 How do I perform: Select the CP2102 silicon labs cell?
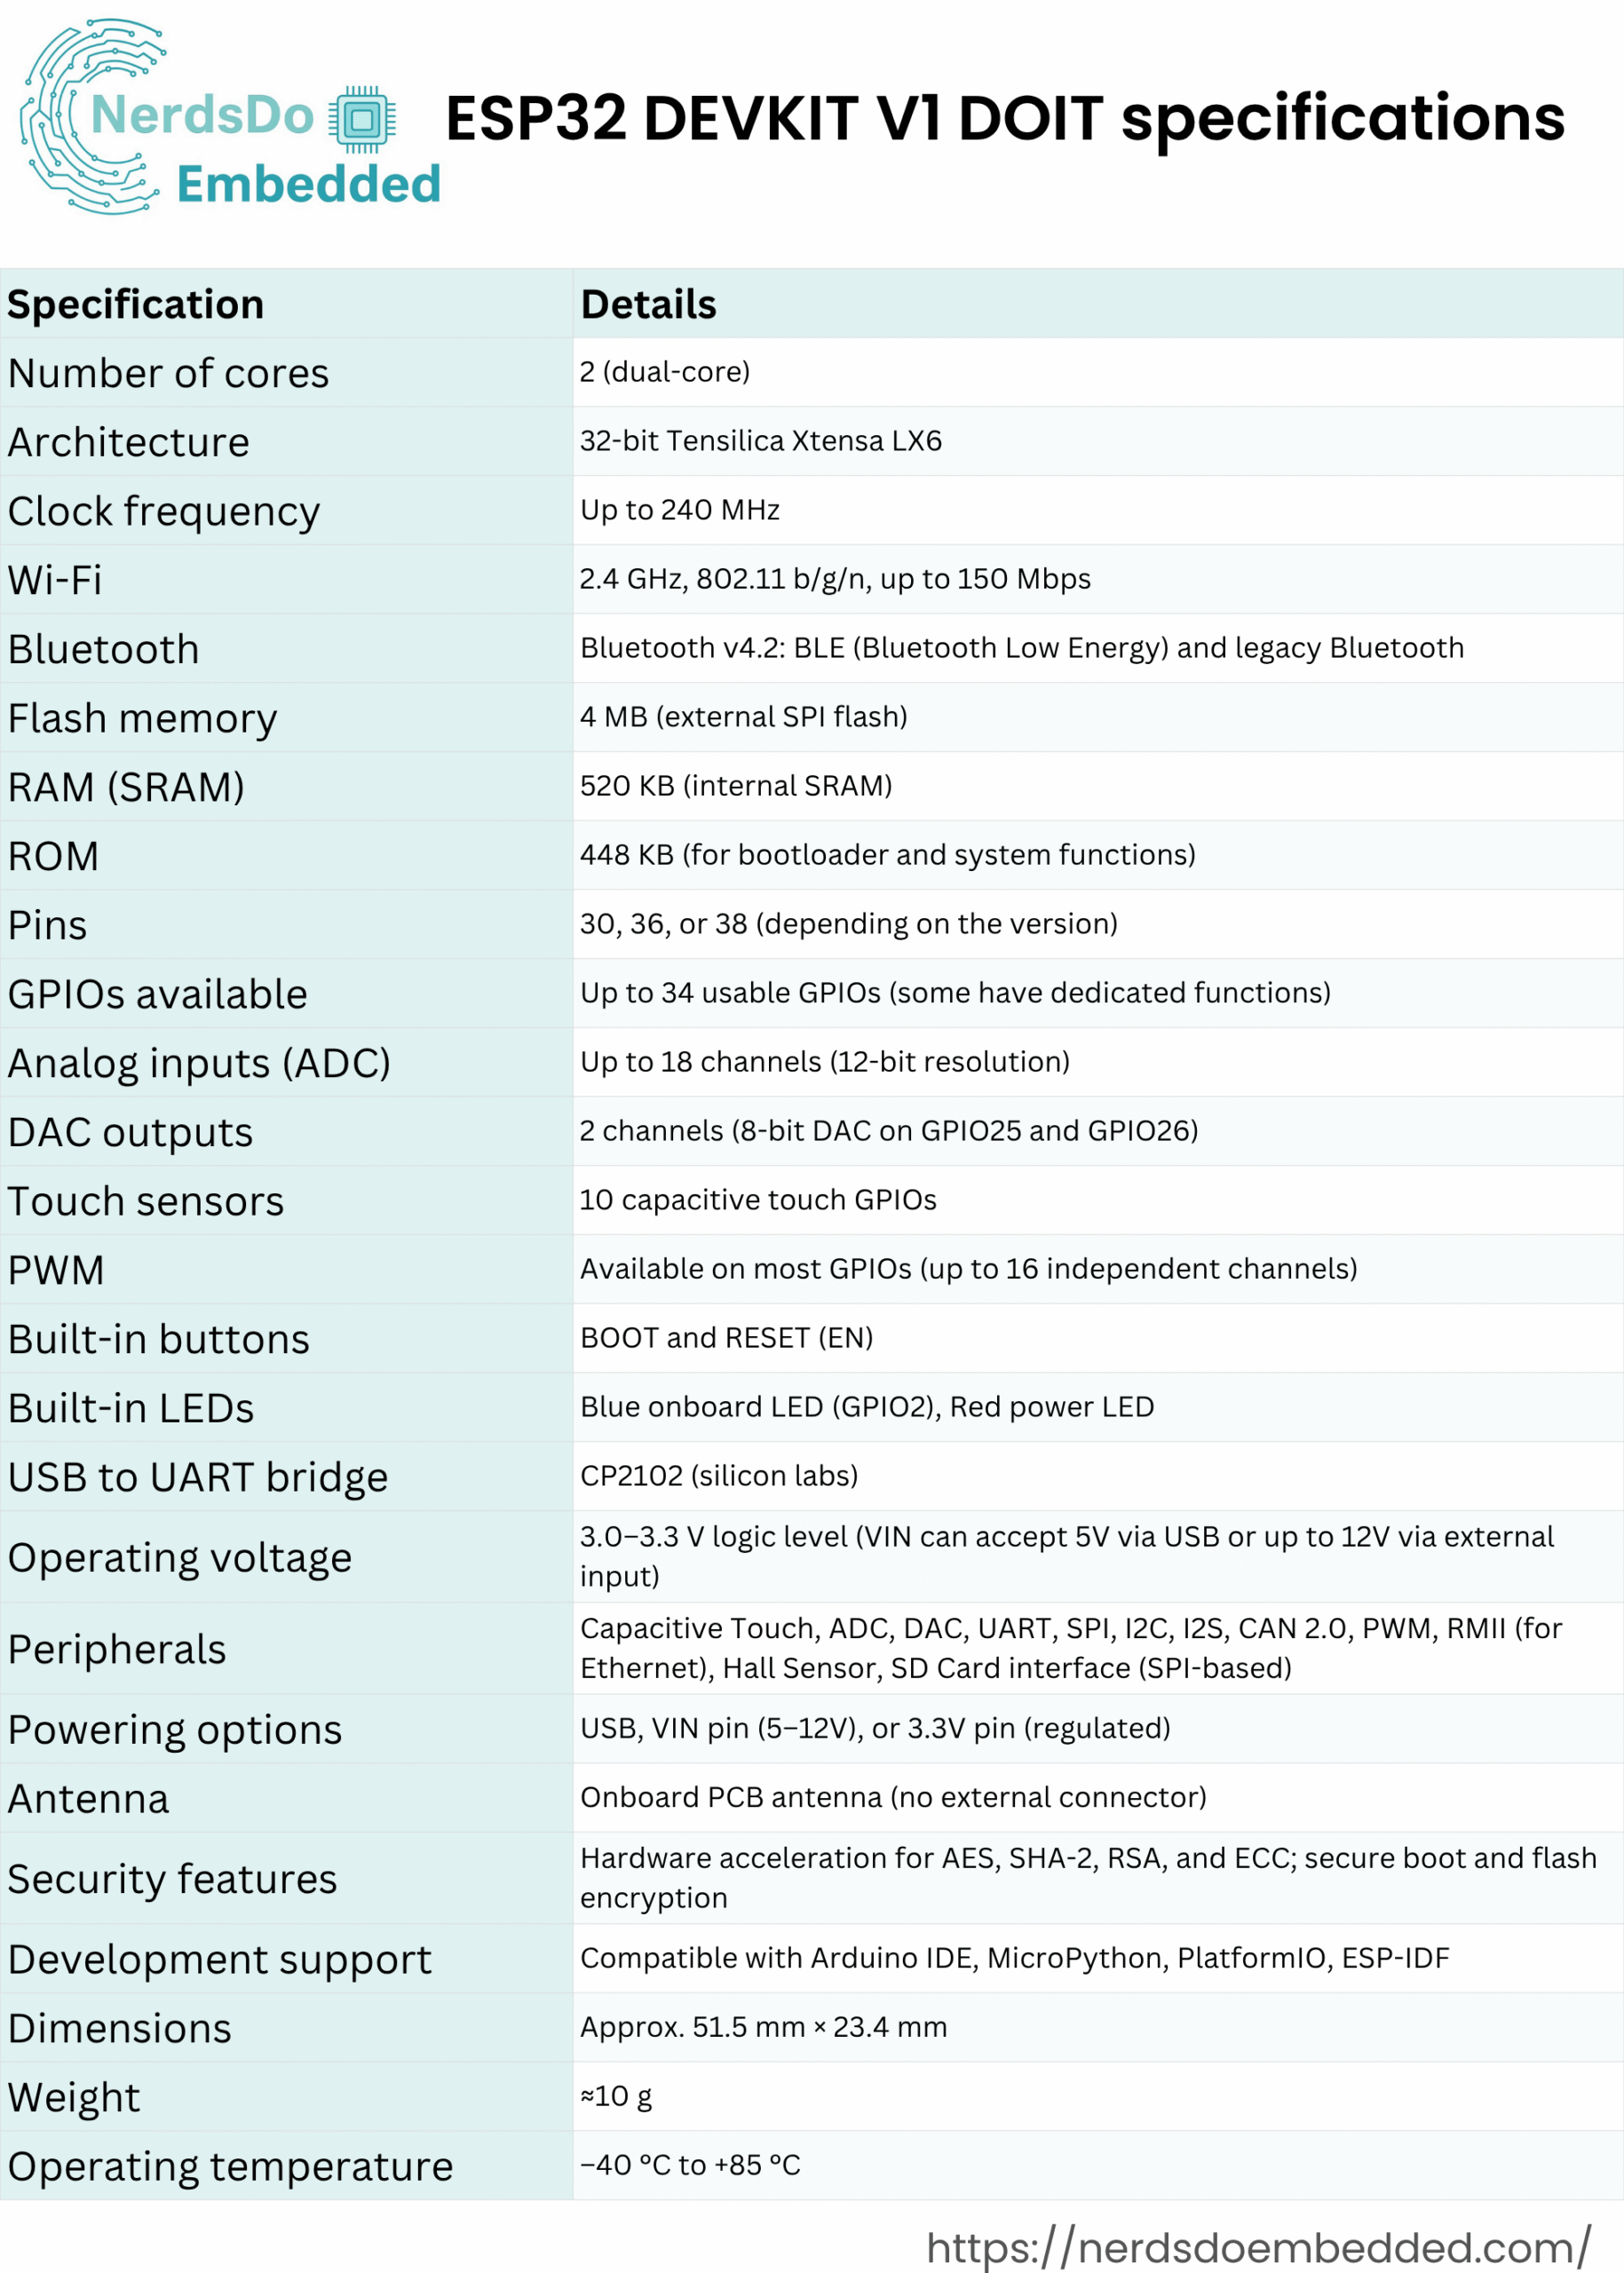(1098, 1476)
